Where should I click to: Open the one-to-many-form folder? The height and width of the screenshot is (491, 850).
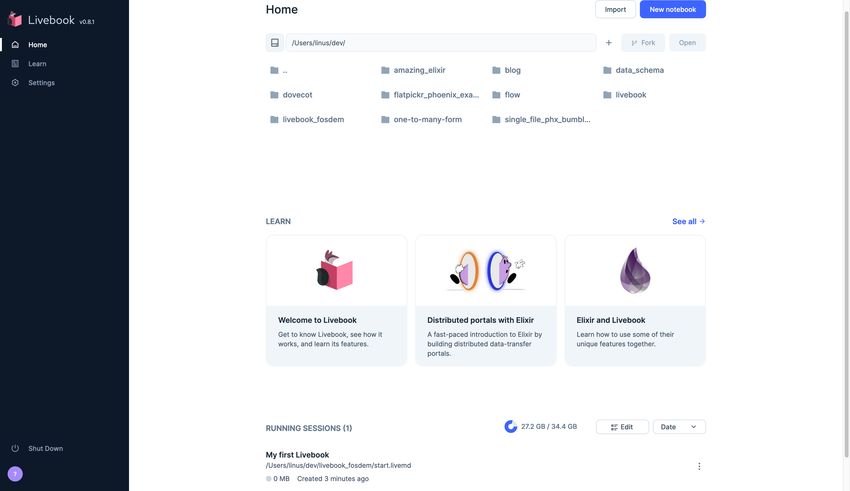[421, 119]
